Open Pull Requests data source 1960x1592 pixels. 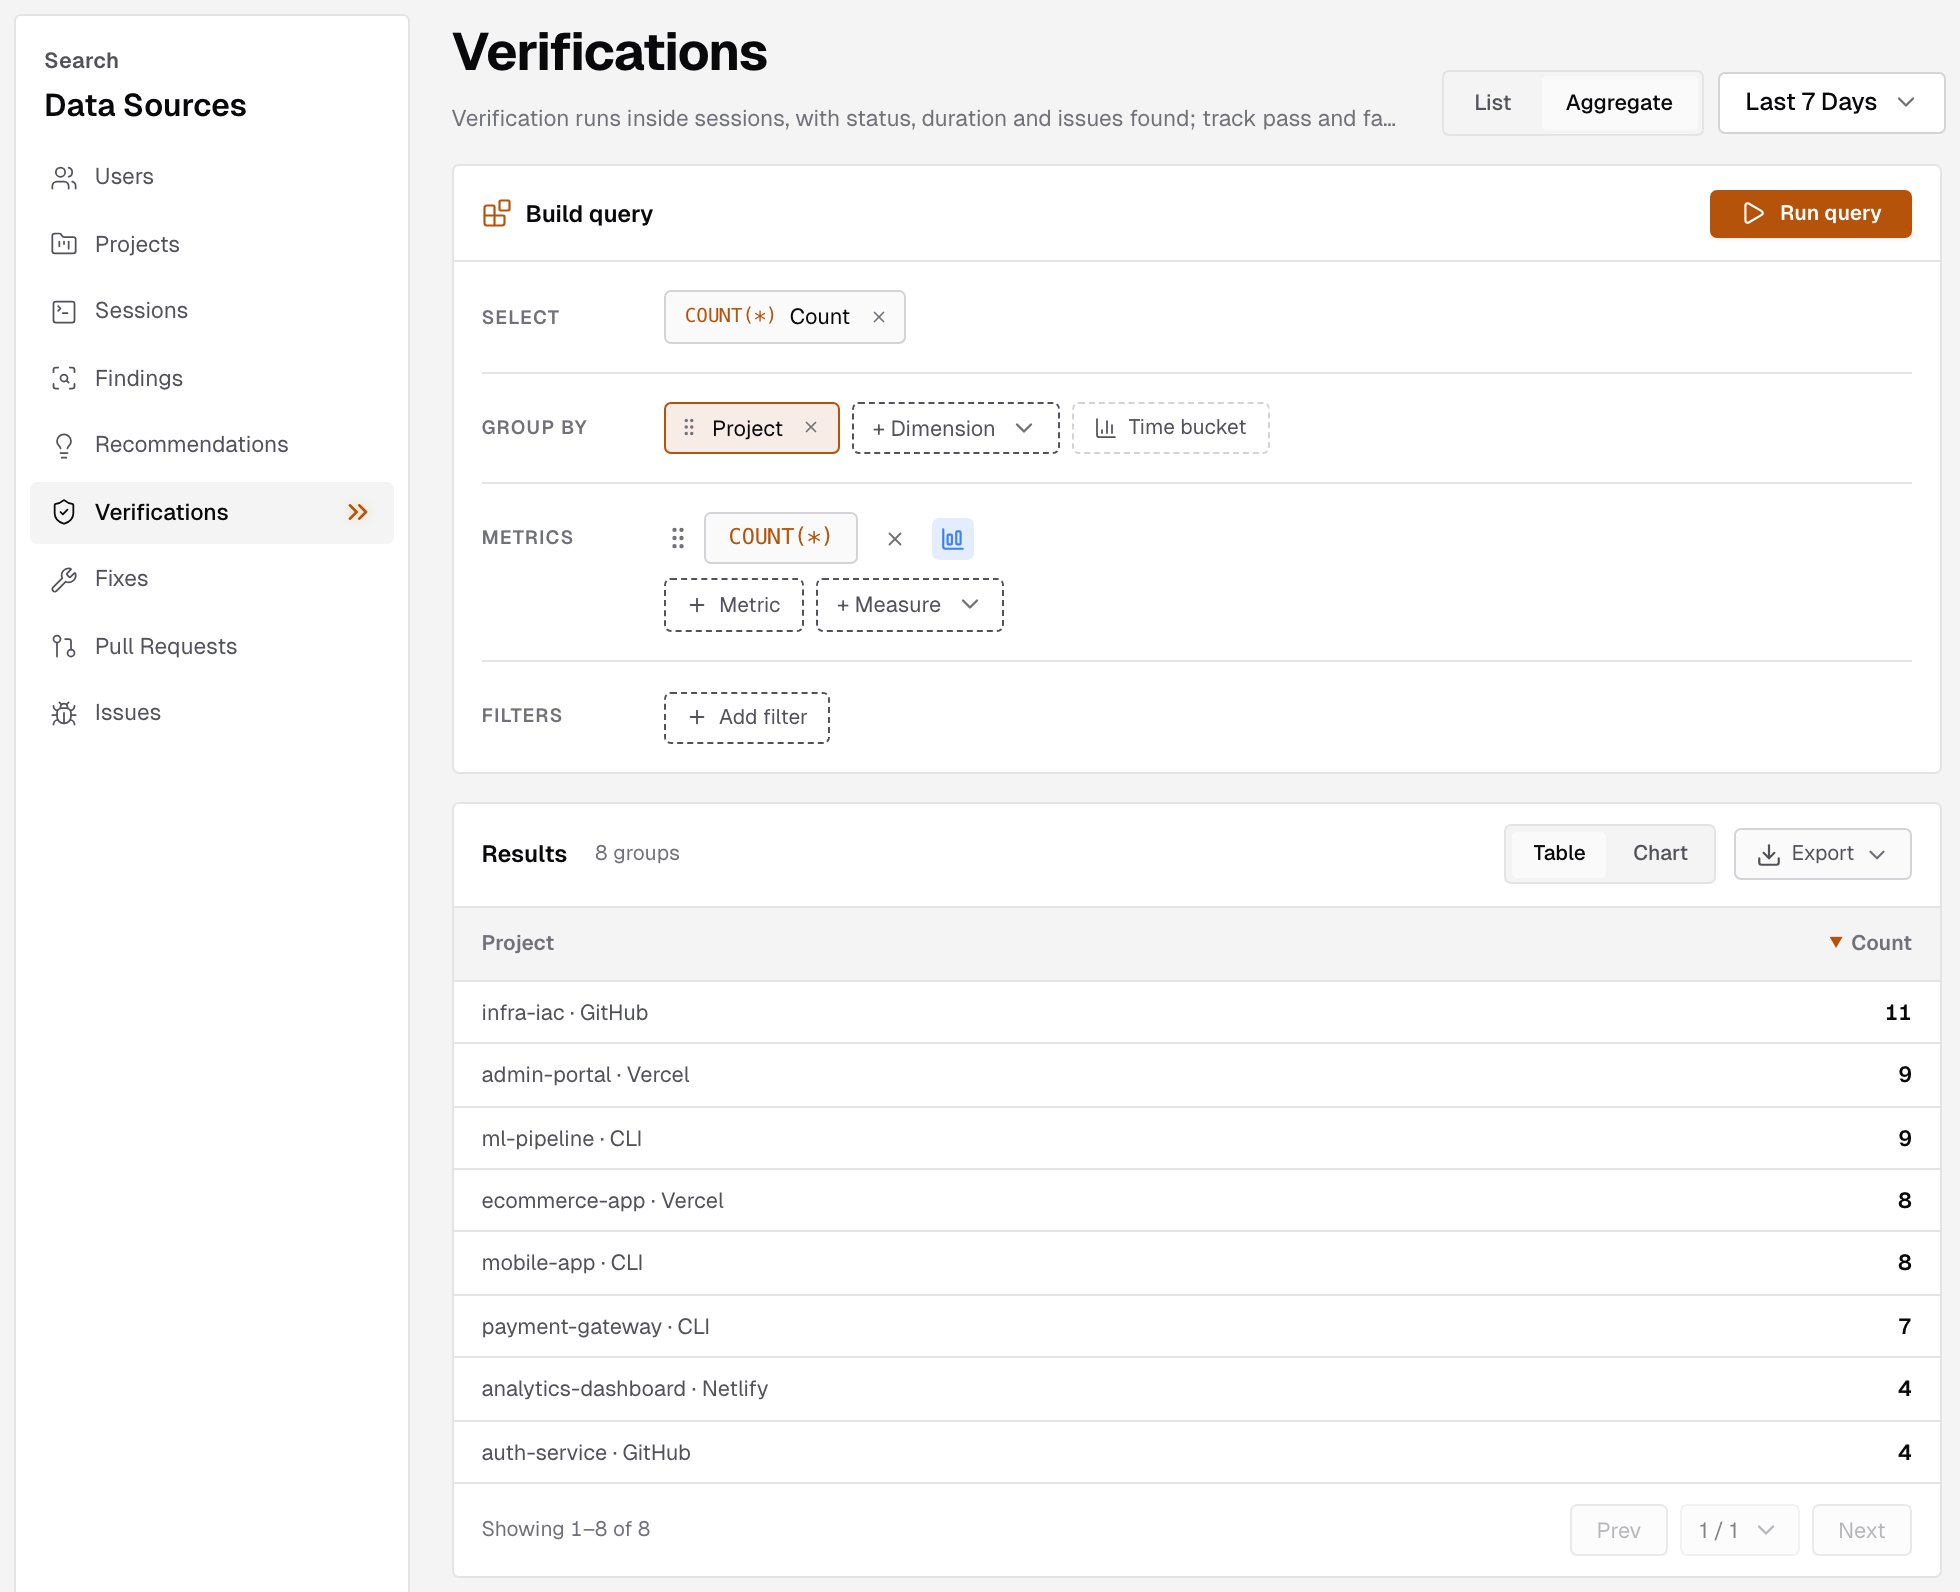(212, 646)
